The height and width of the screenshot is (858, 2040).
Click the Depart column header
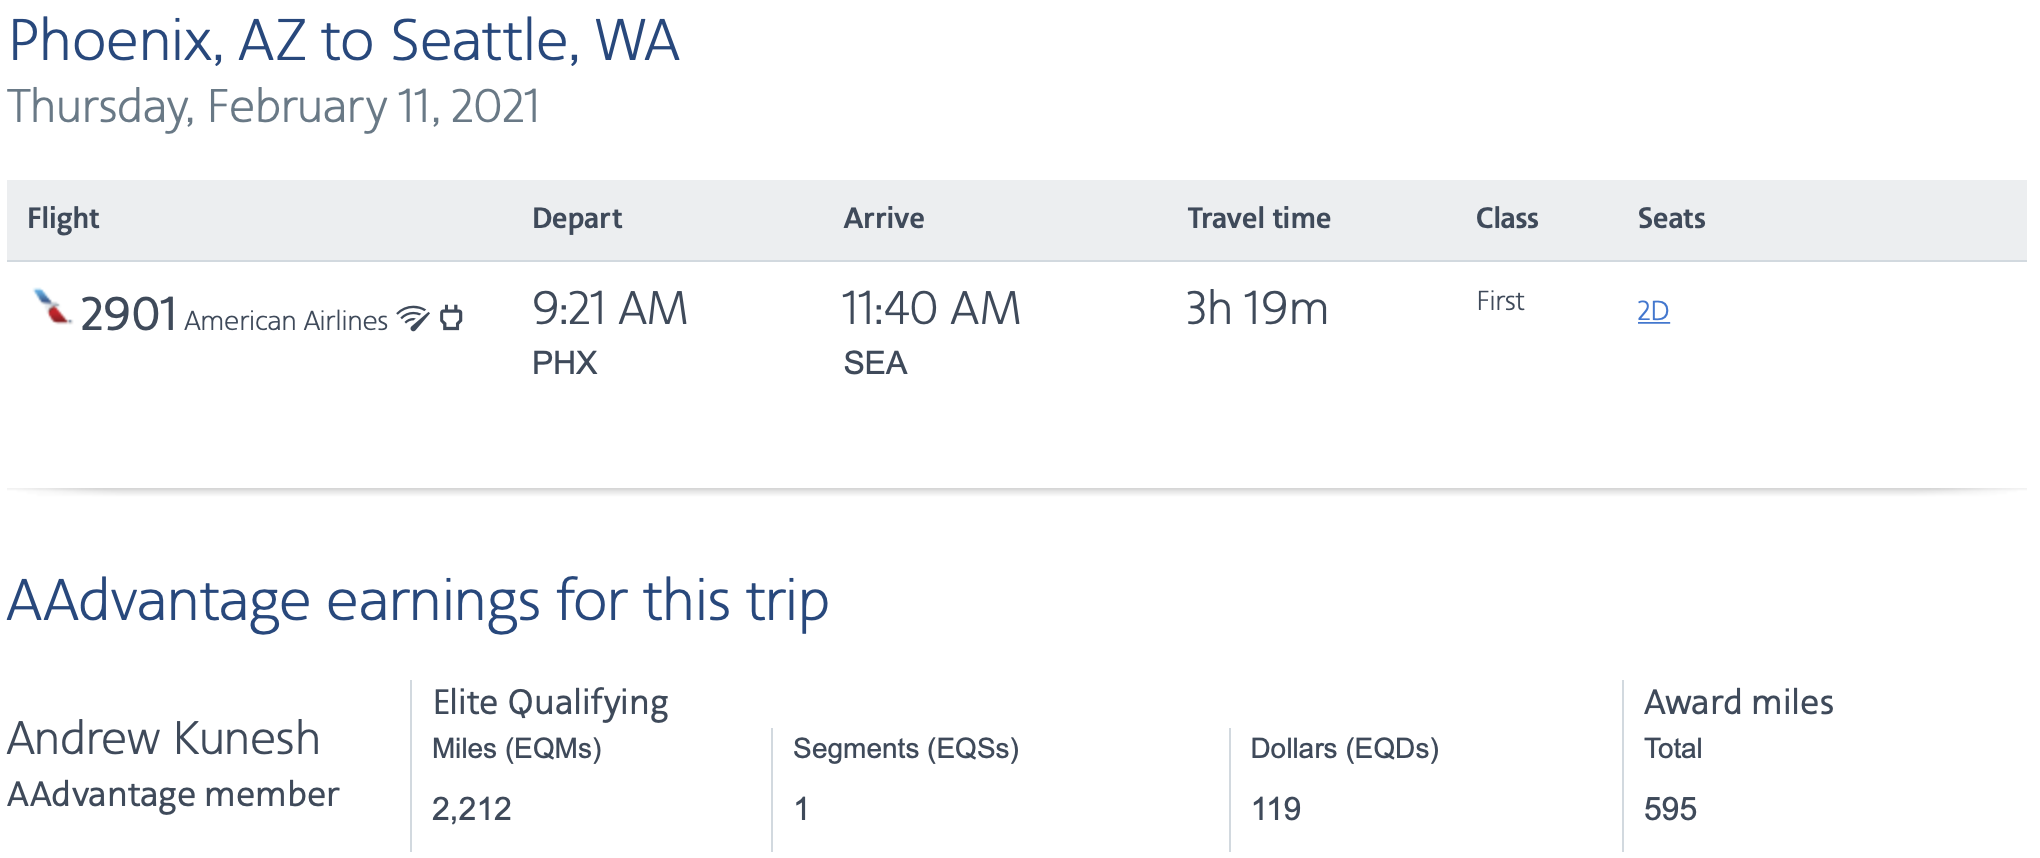point(578,218)
